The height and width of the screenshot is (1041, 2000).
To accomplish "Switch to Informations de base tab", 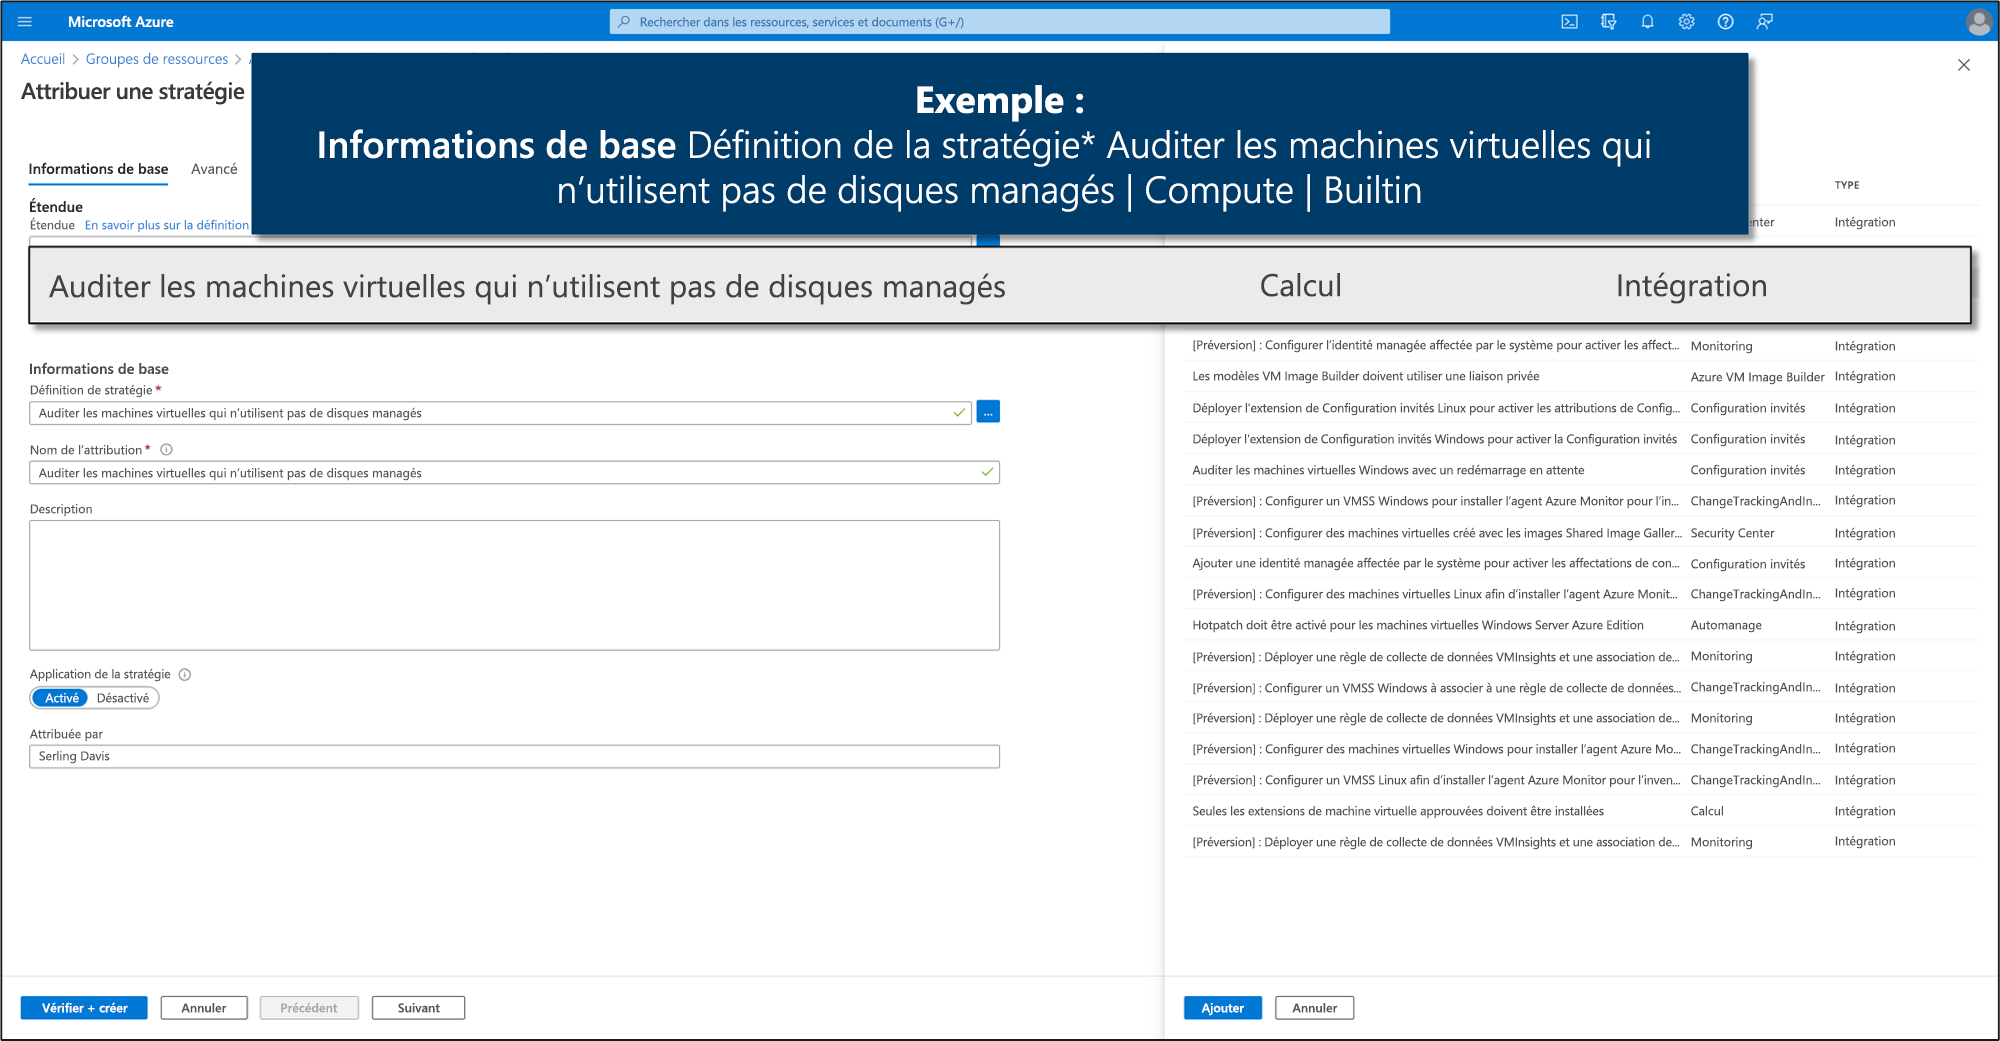I will 98,169.
